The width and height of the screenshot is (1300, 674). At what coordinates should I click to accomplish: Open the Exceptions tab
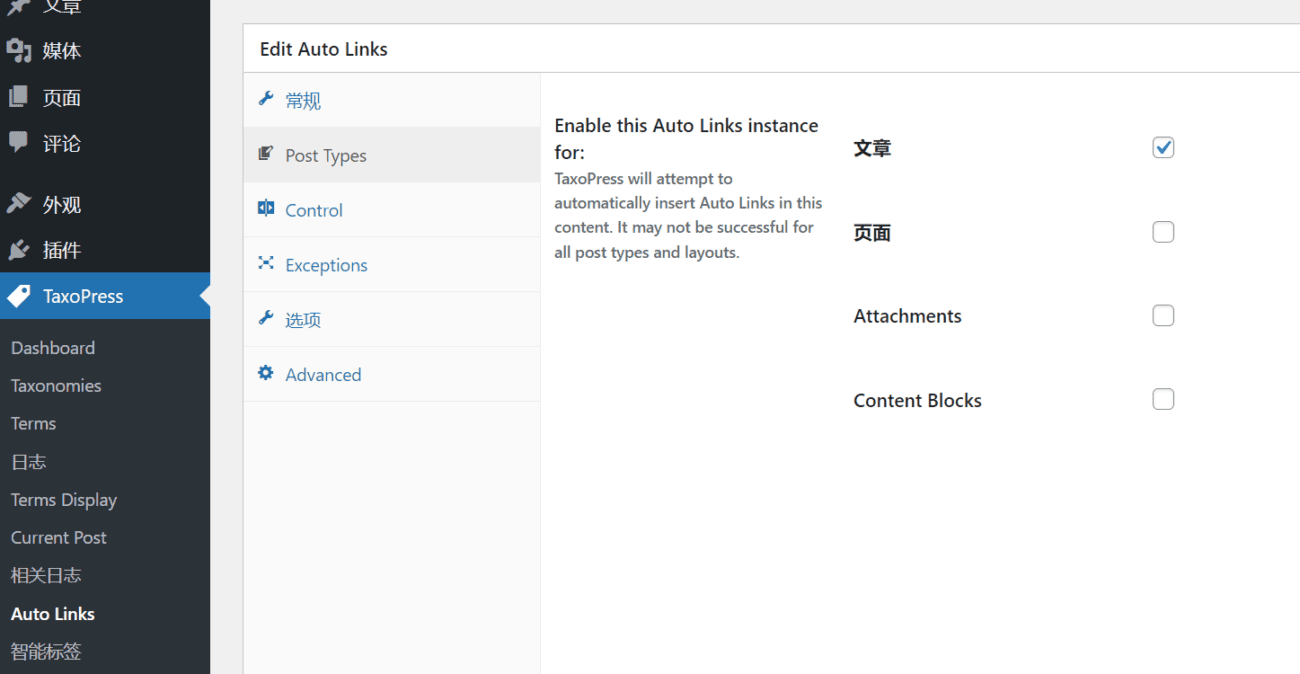(326, 265)
